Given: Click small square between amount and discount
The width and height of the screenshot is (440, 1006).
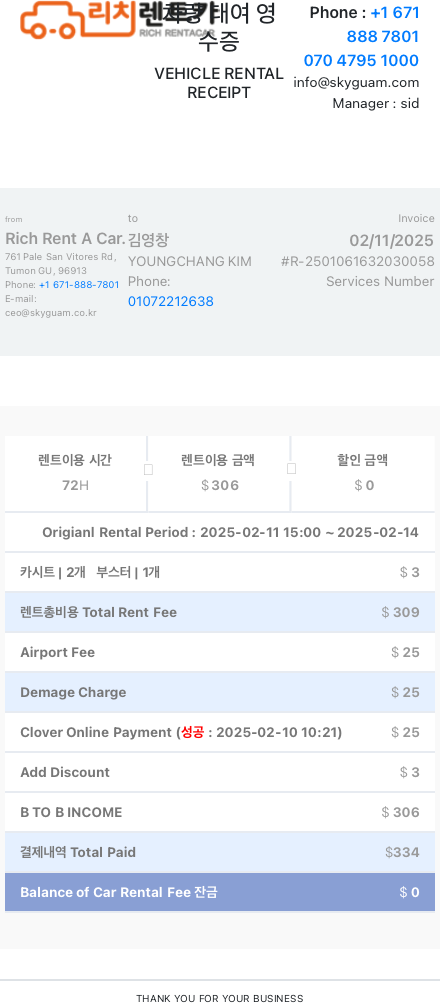Looking at the screenshot, I should [x=291, y=469].
